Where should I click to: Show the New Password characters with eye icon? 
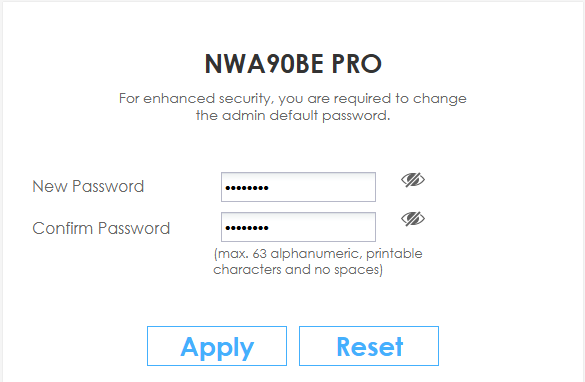pyautogui.click(x=413, y=180)
